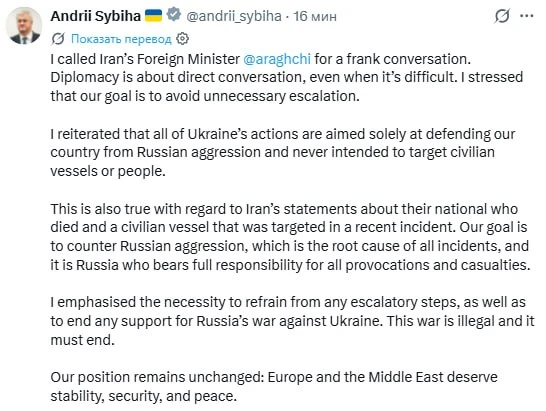546x411 pixels.
Task: Click the verified checkmark badge
Action: pyautogui.click(x=174, y=15)
